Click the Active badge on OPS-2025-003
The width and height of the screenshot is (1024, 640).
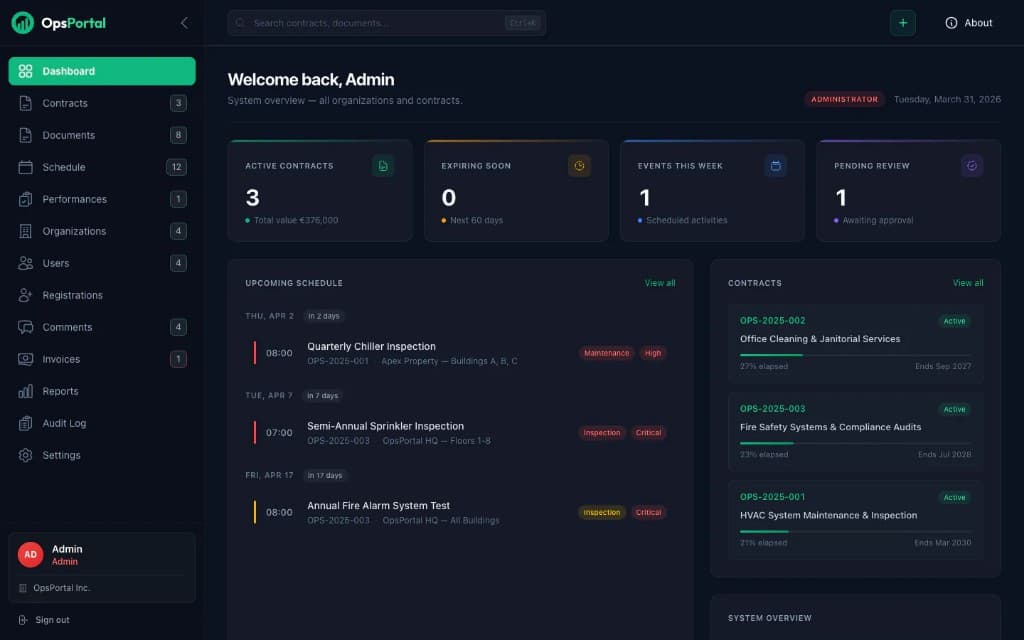tap(954, 409)
